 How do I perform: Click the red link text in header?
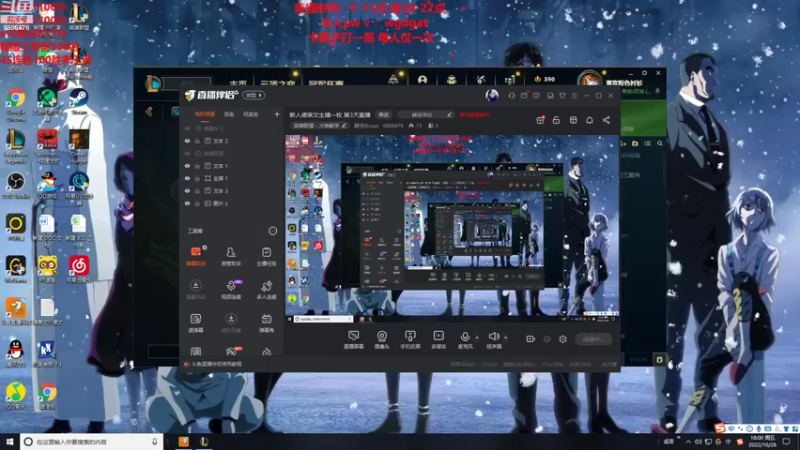[x=474, y=115]
